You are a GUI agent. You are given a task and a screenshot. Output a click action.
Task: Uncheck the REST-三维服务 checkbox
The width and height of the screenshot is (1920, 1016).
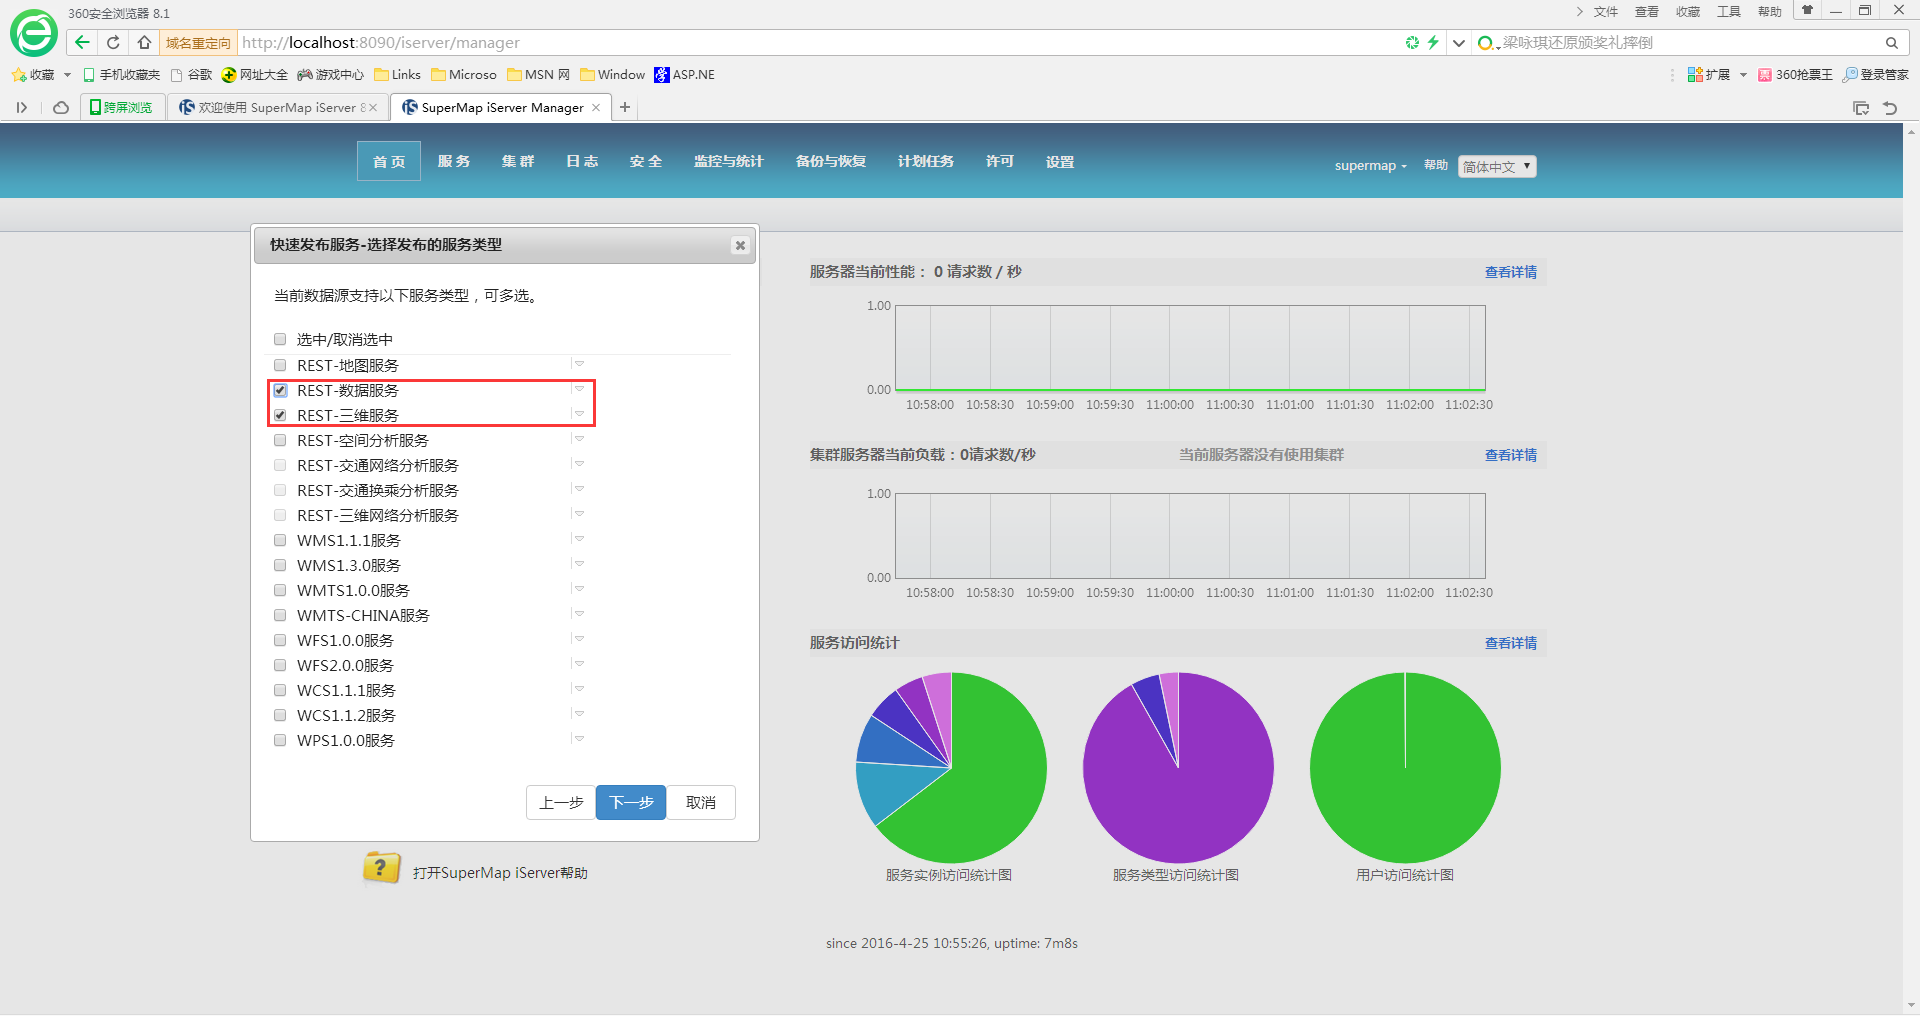280,415
